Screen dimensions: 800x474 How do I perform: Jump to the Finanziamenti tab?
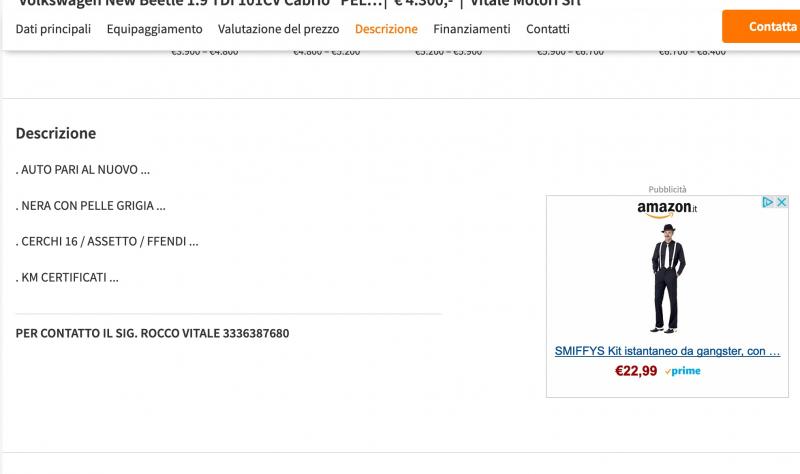point(472,29)
